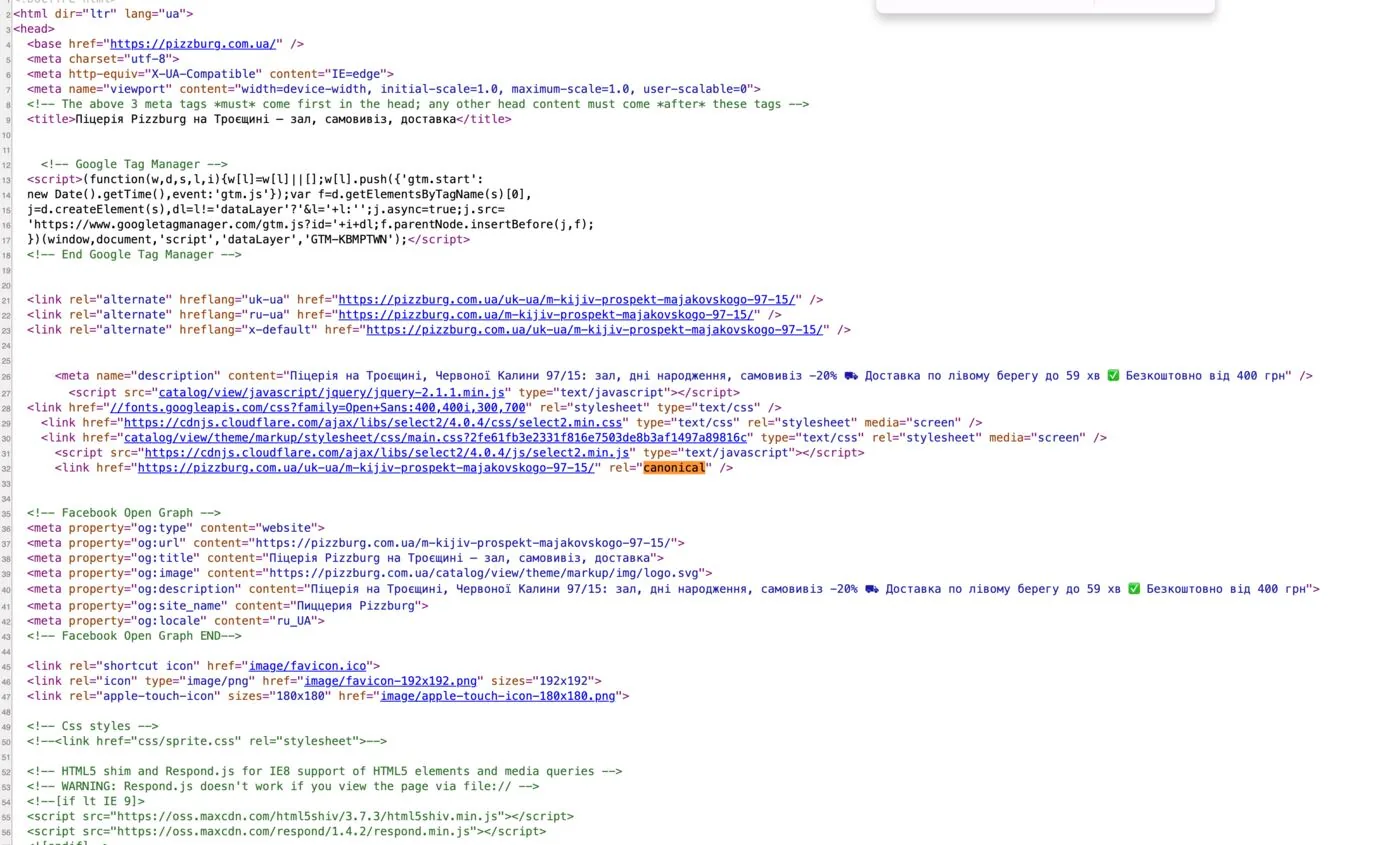
Task: Open the x-default hreflang alternate URL
Action: point(595,329)
